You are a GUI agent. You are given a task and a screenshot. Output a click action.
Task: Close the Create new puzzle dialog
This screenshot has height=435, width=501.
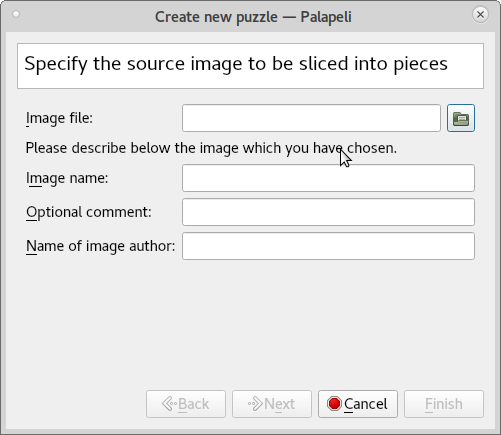click(480, 15)
